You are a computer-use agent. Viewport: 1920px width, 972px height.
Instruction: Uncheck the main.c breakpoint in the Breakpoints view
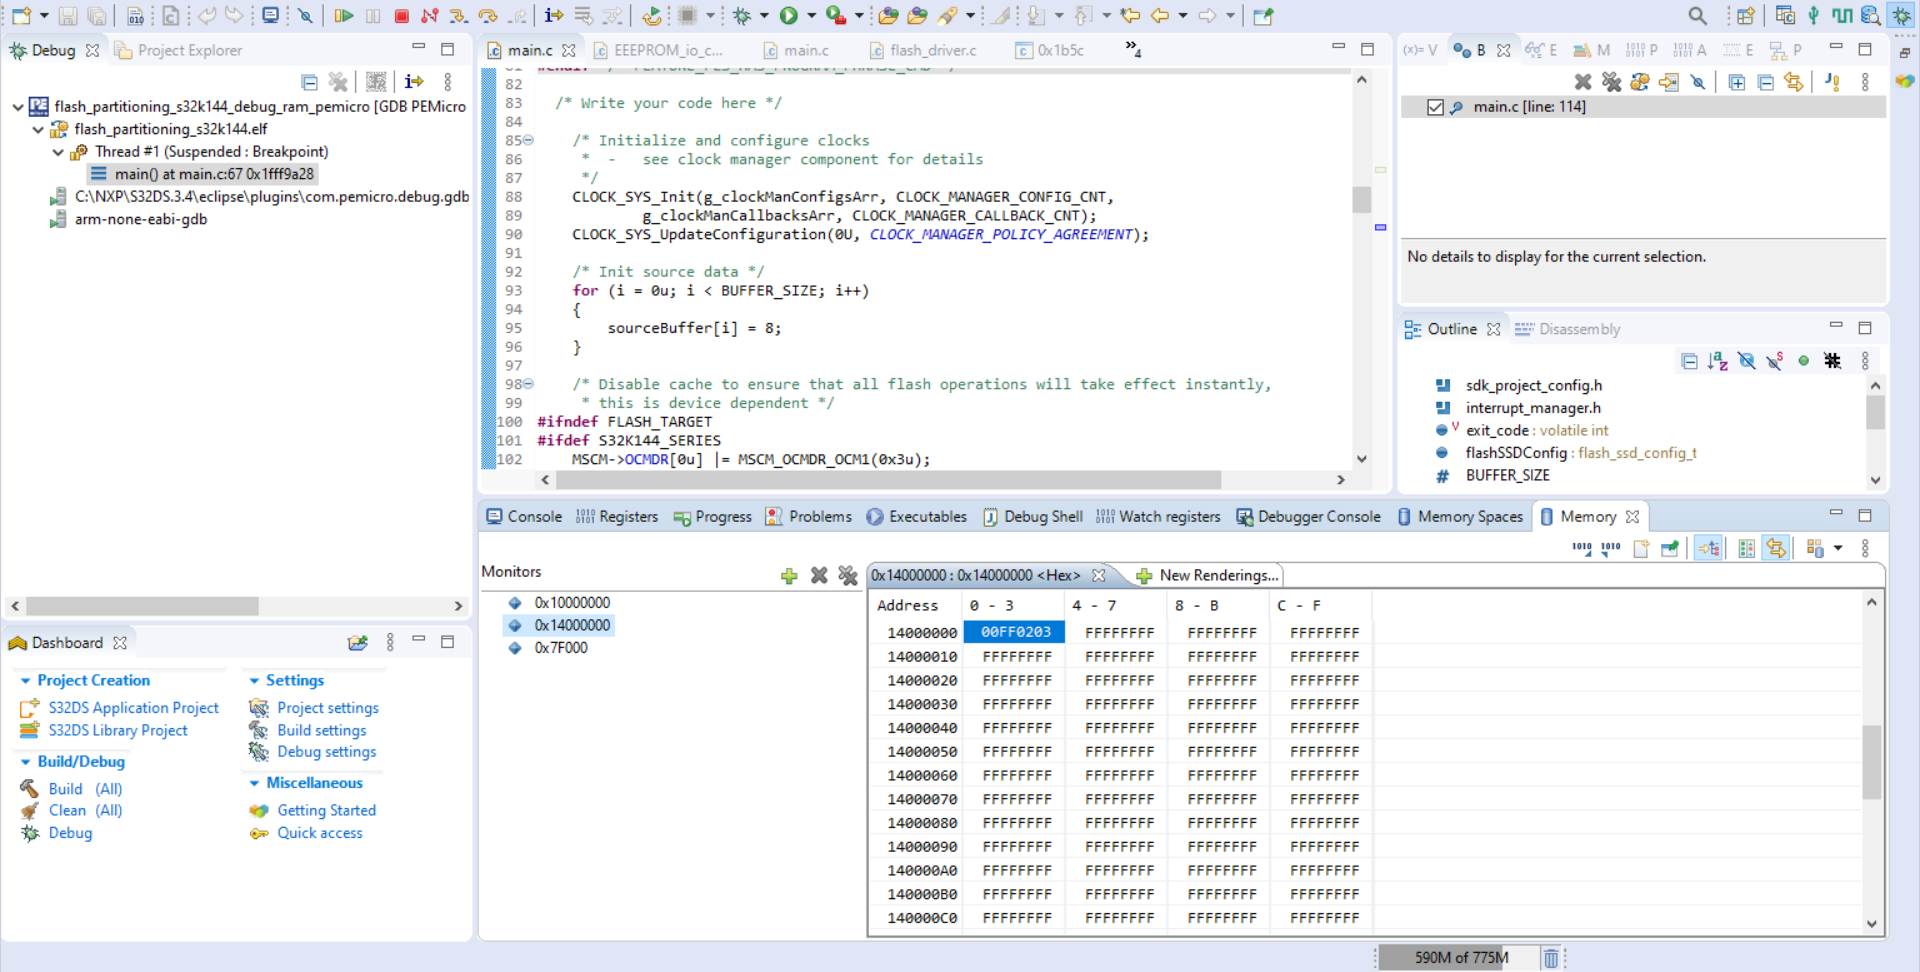(x=1437, y=107)
